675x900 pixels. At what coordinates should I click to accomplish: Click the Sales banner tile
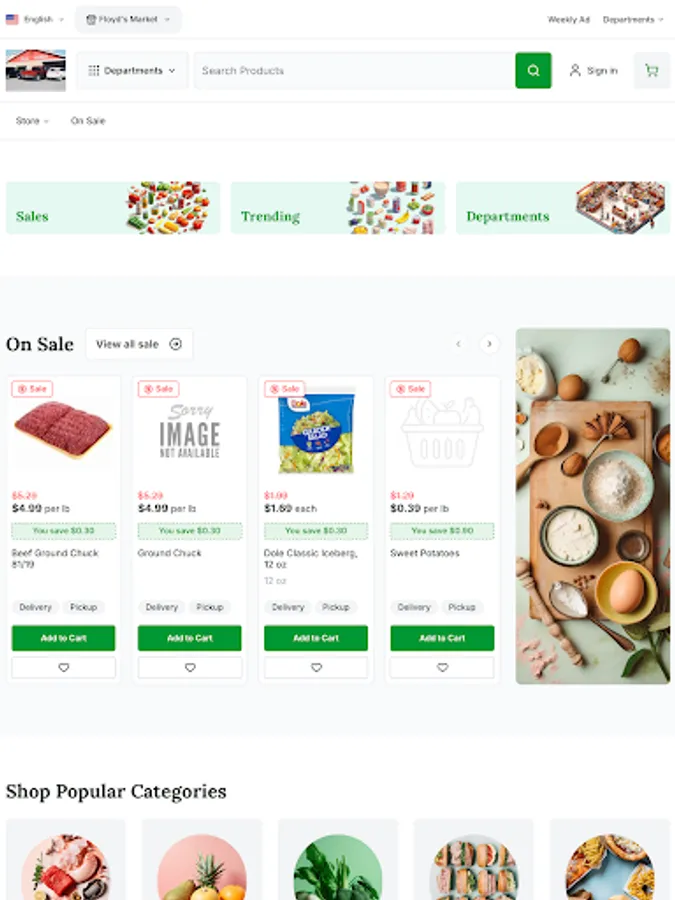(x=113, y=208)
